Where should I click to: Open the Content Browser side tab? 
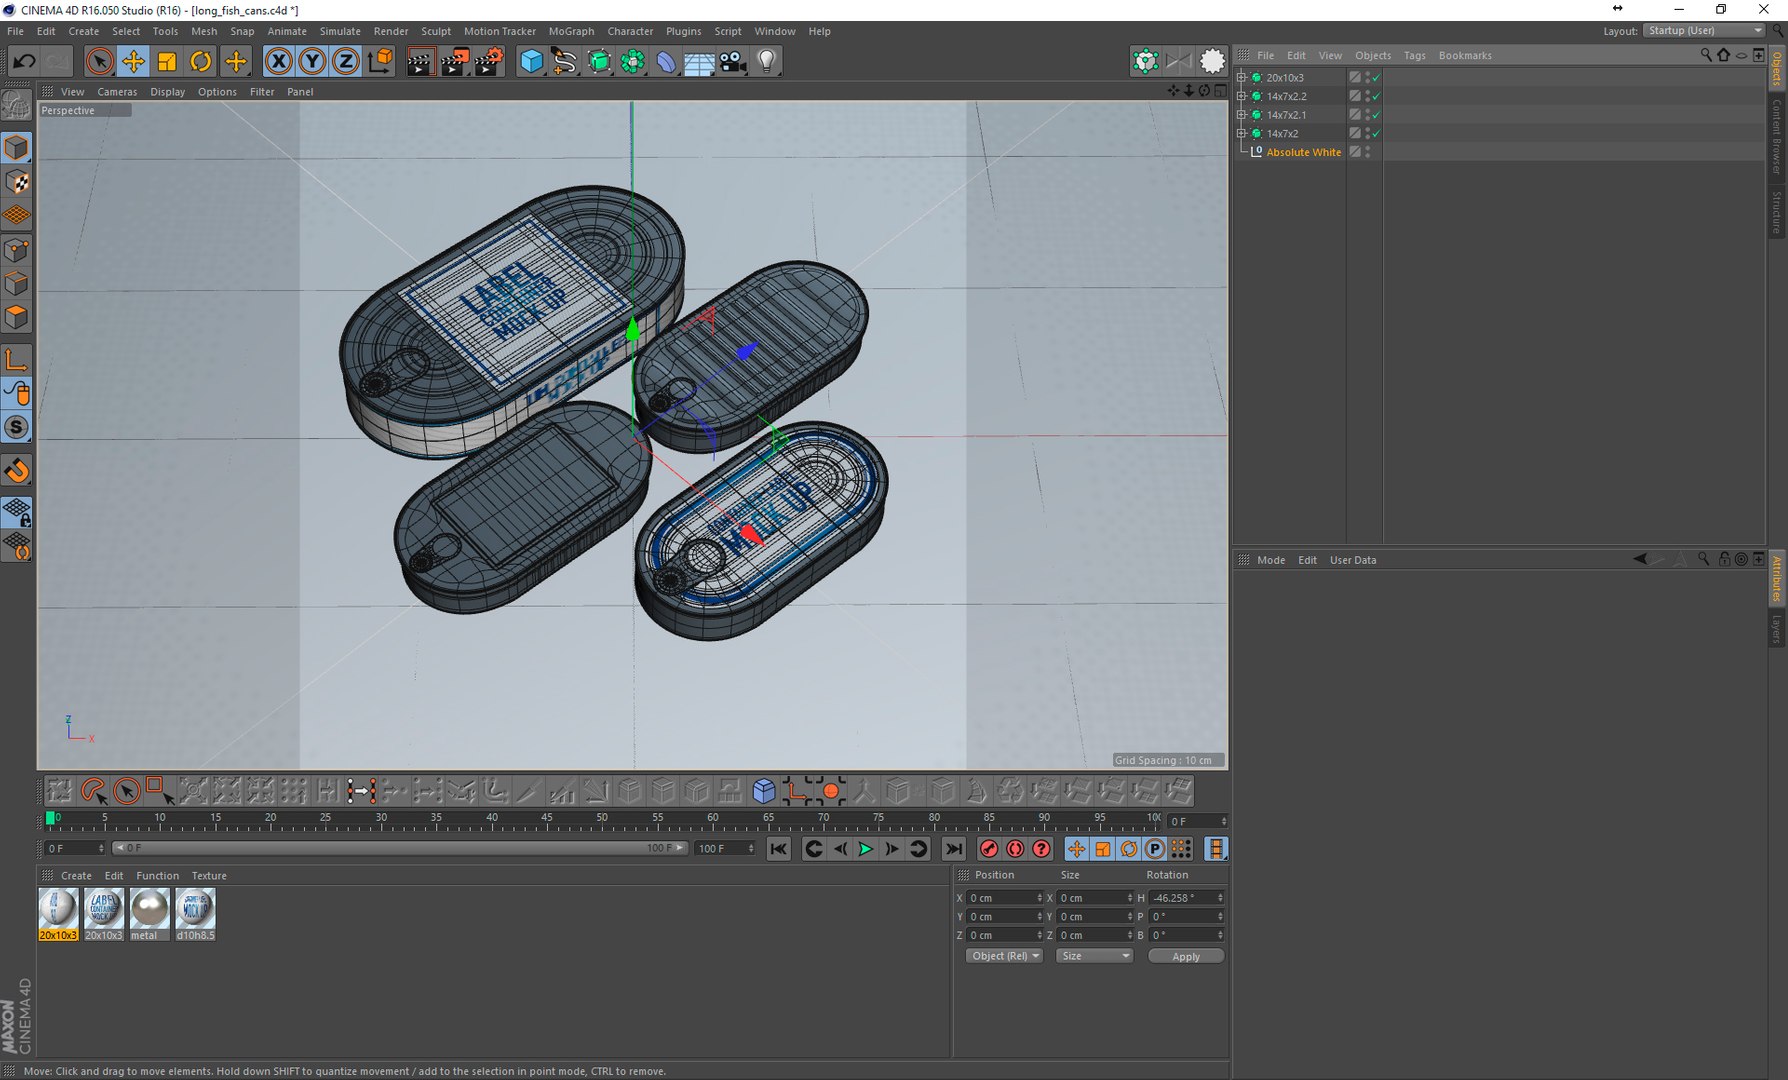[x=1776, y=137]
